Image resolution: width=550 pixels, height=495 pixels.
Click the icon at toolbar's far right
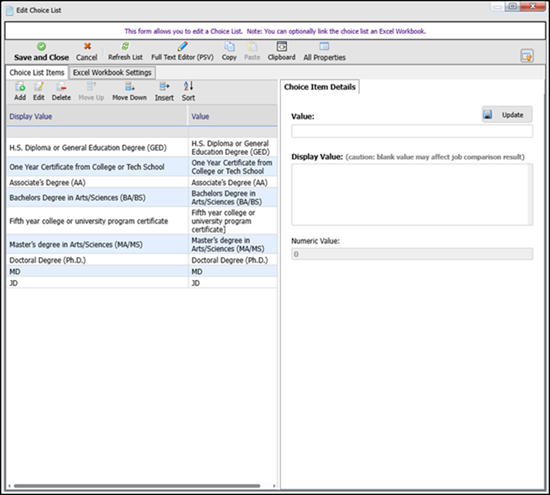click(x=527, y=56)
